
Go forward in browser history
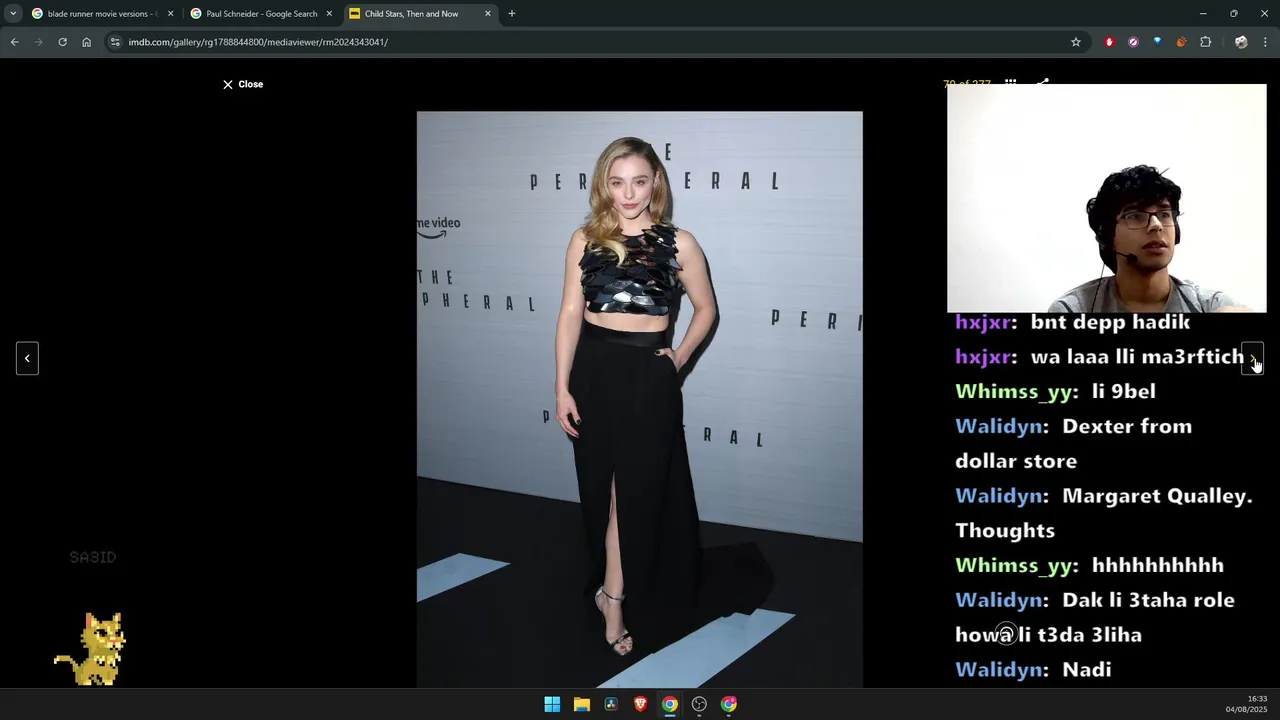point(38,42)
